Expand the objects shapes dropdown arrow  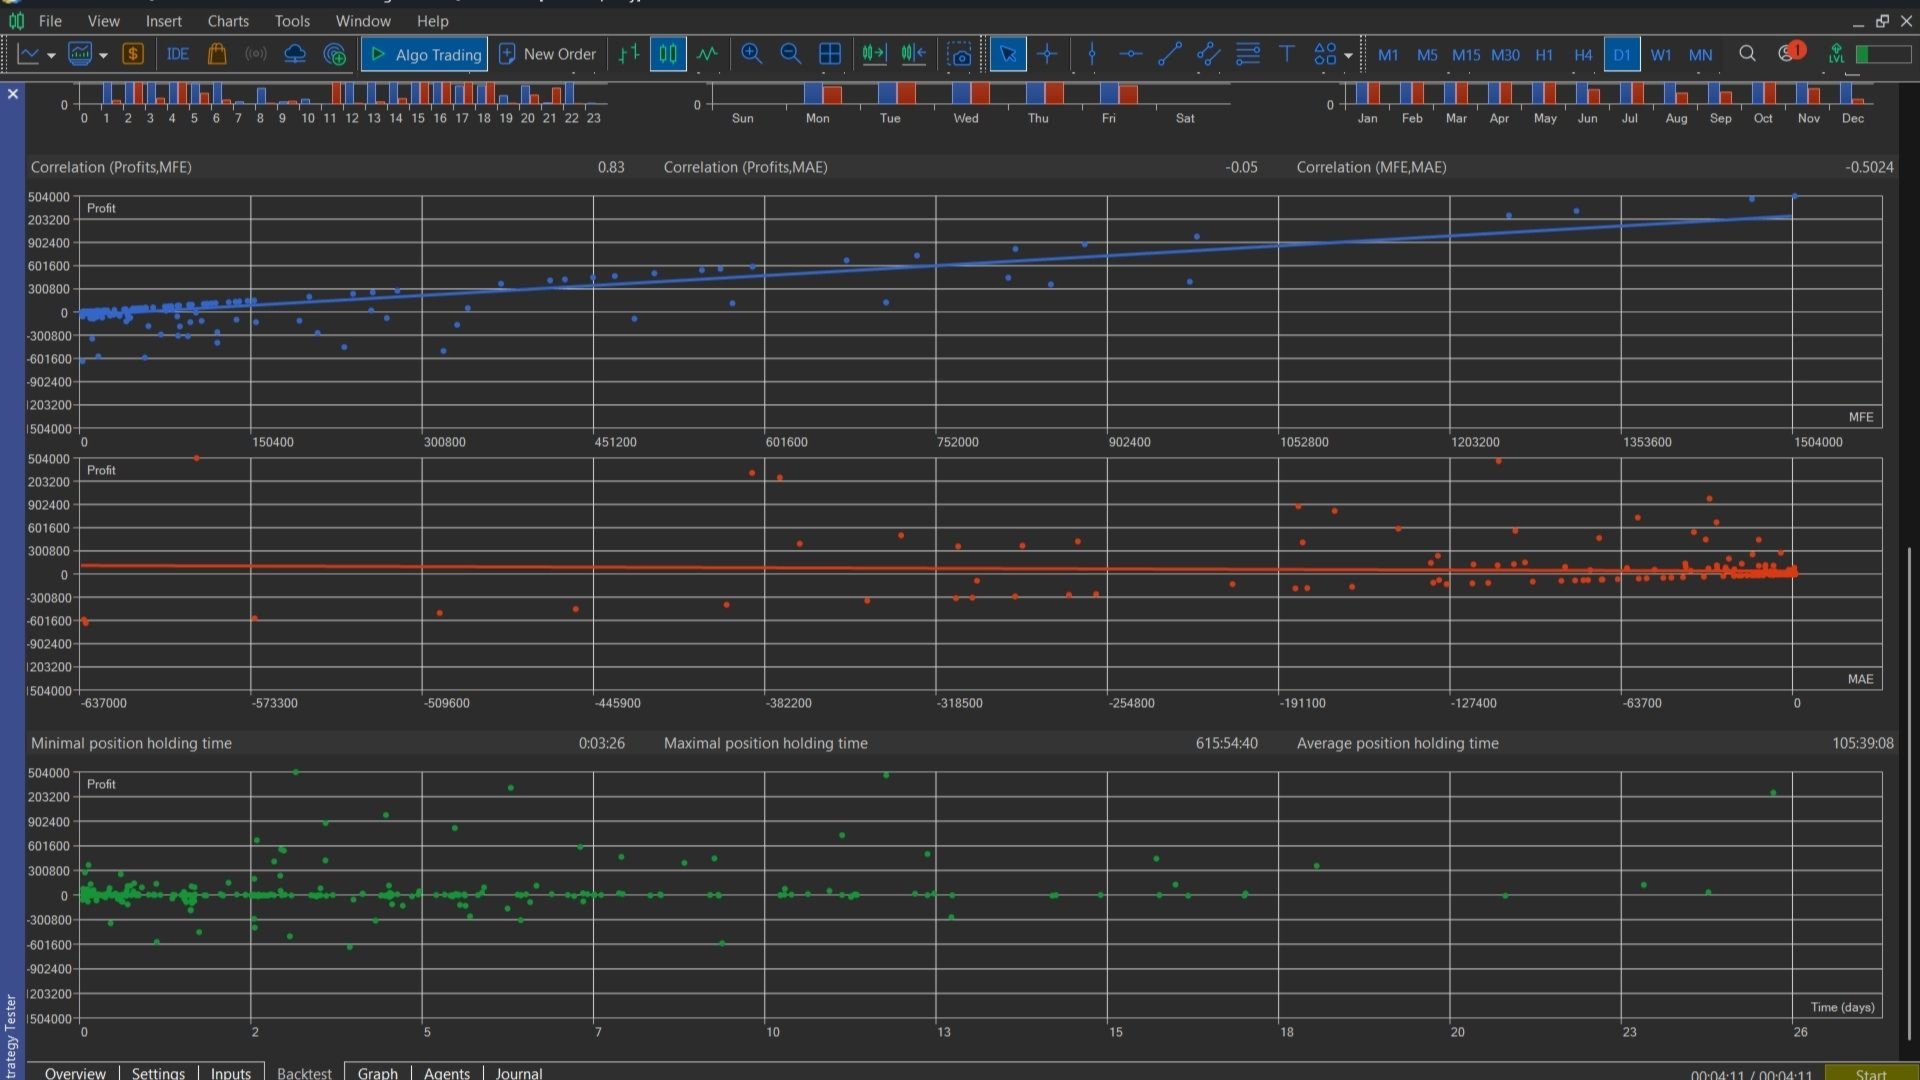tap(1348, 56)
